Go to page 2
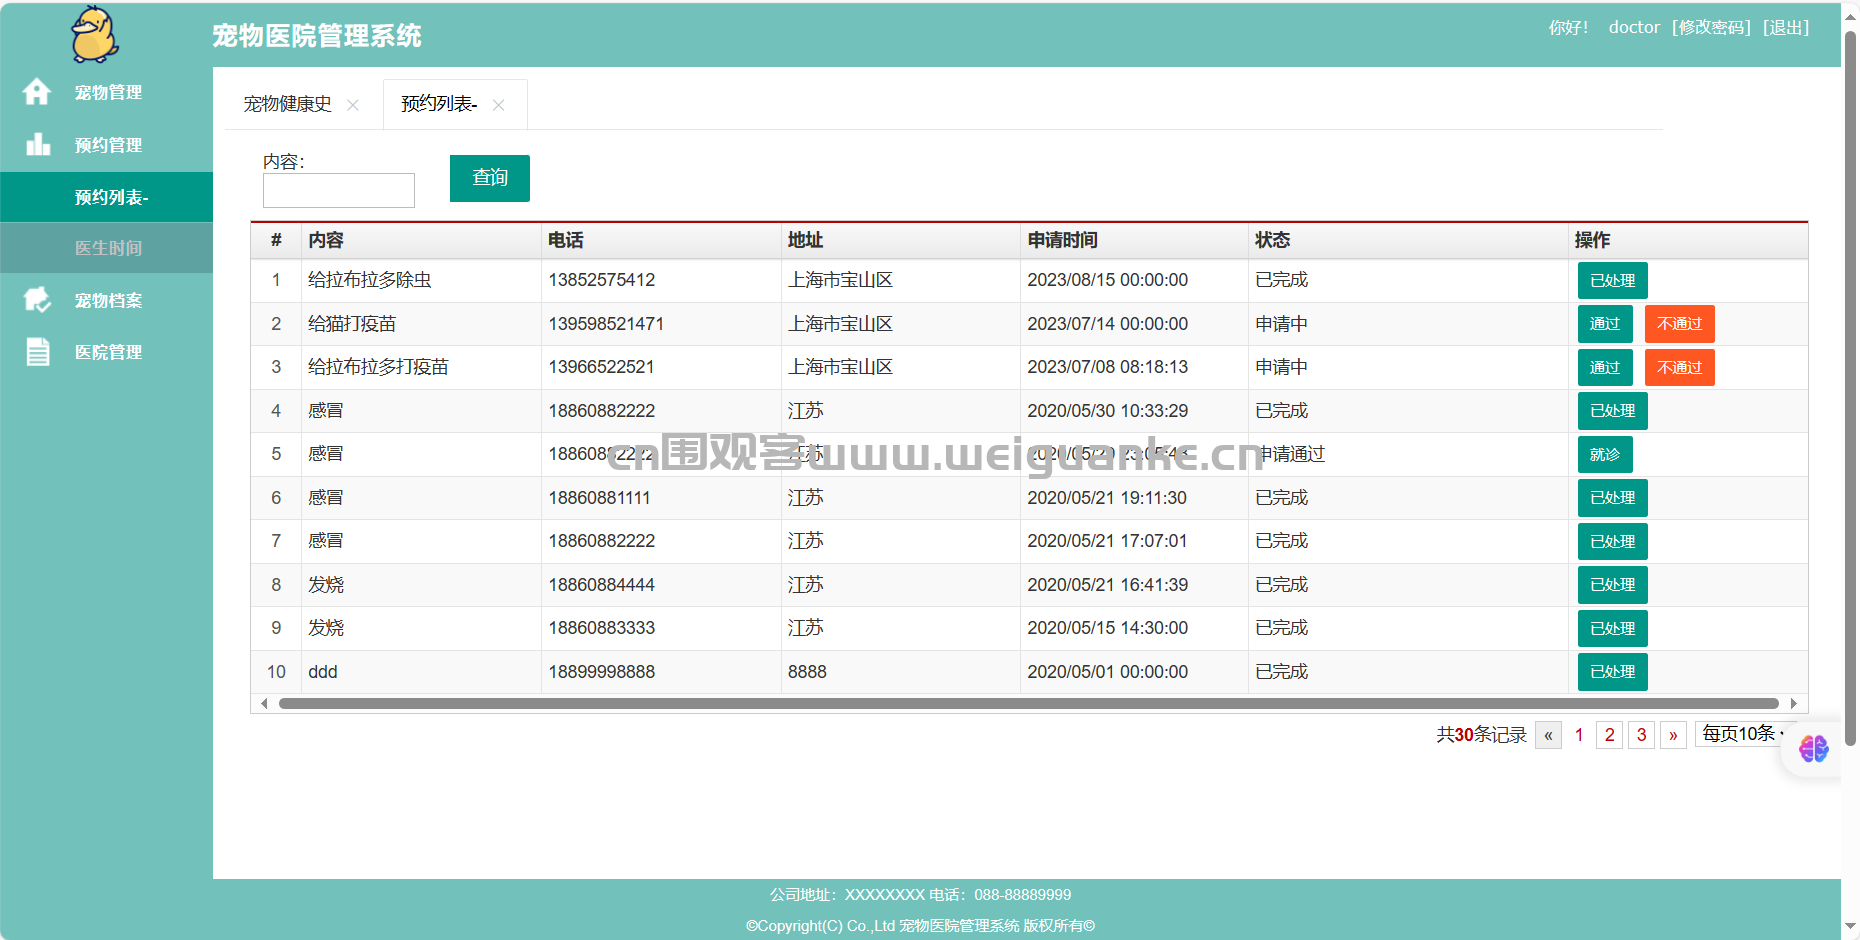The height and width of the screenshot is (940, 1860). point(1609,735)
